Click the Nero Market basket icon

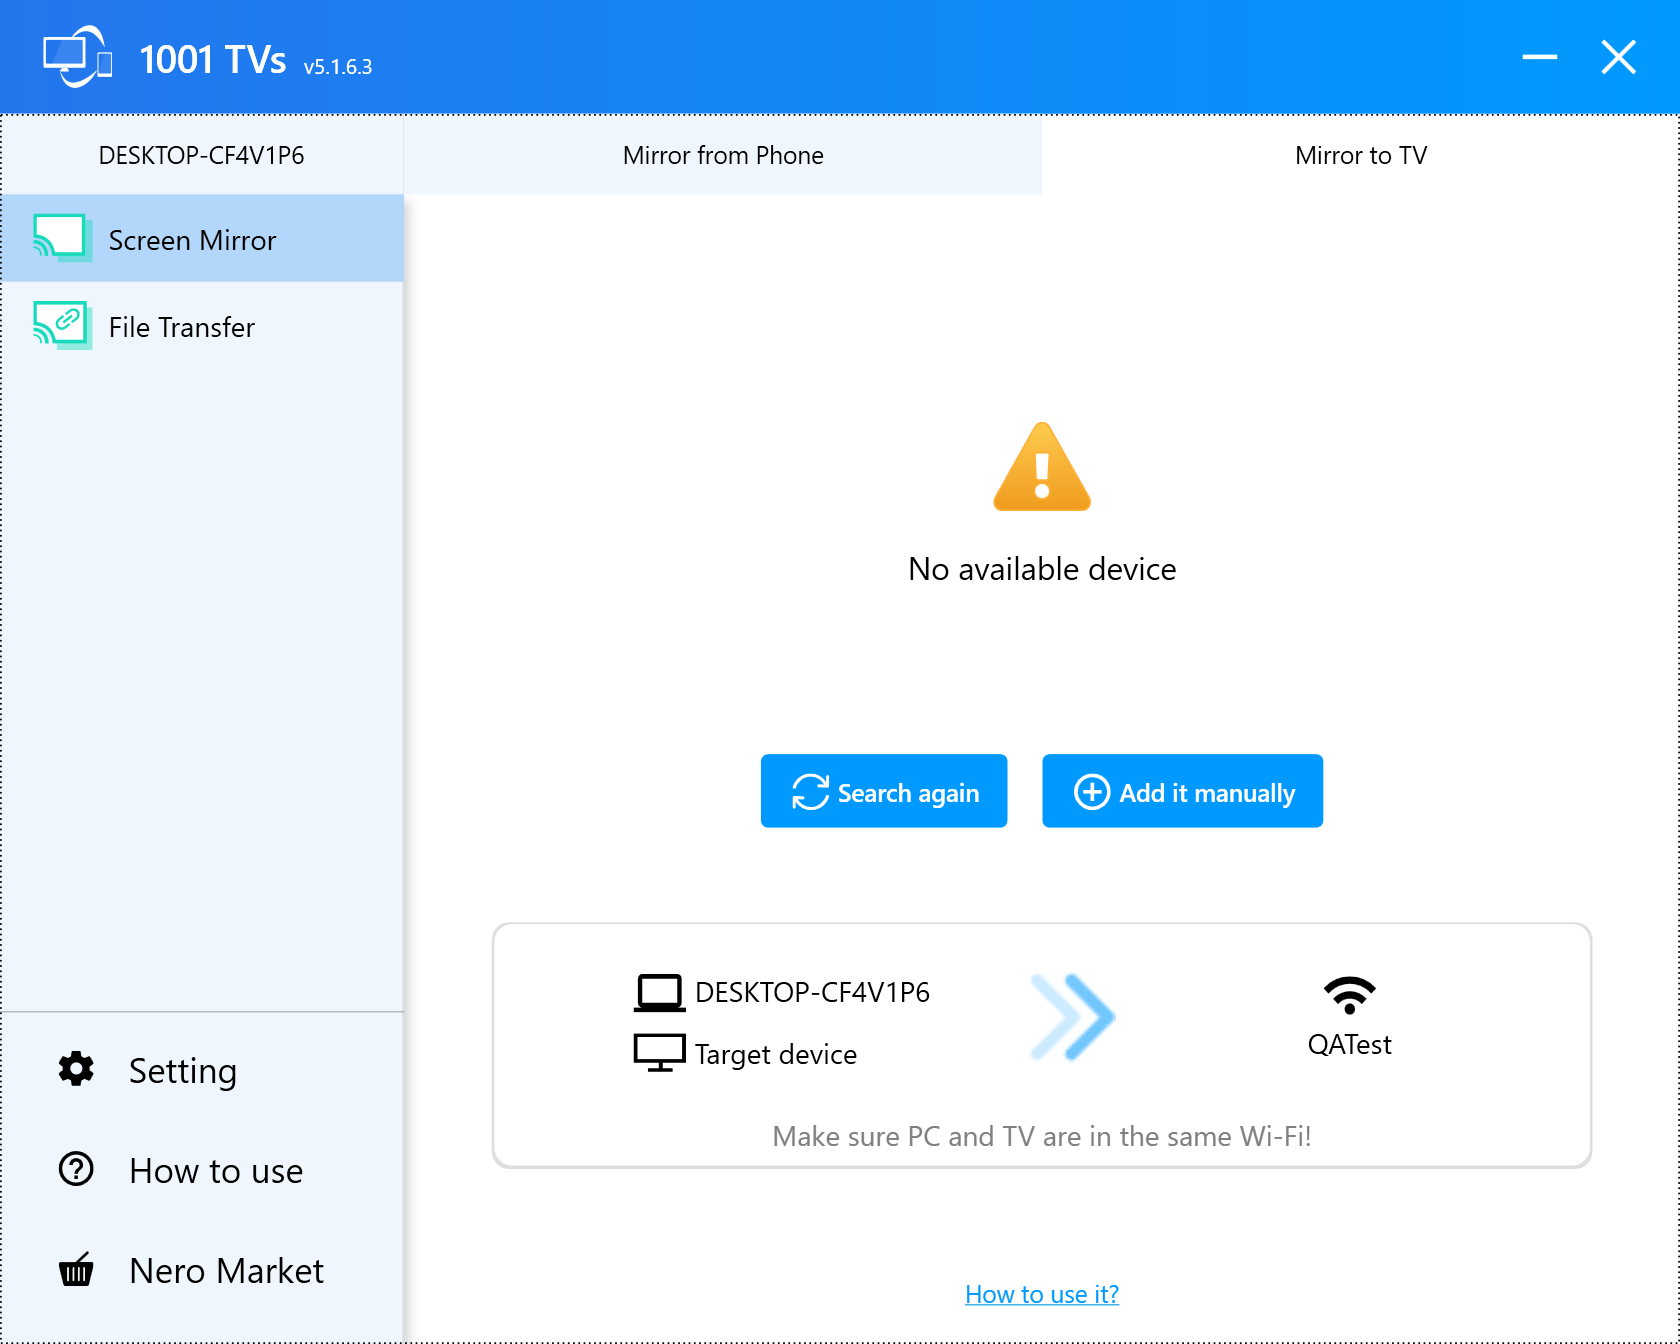pos(76,1269)
